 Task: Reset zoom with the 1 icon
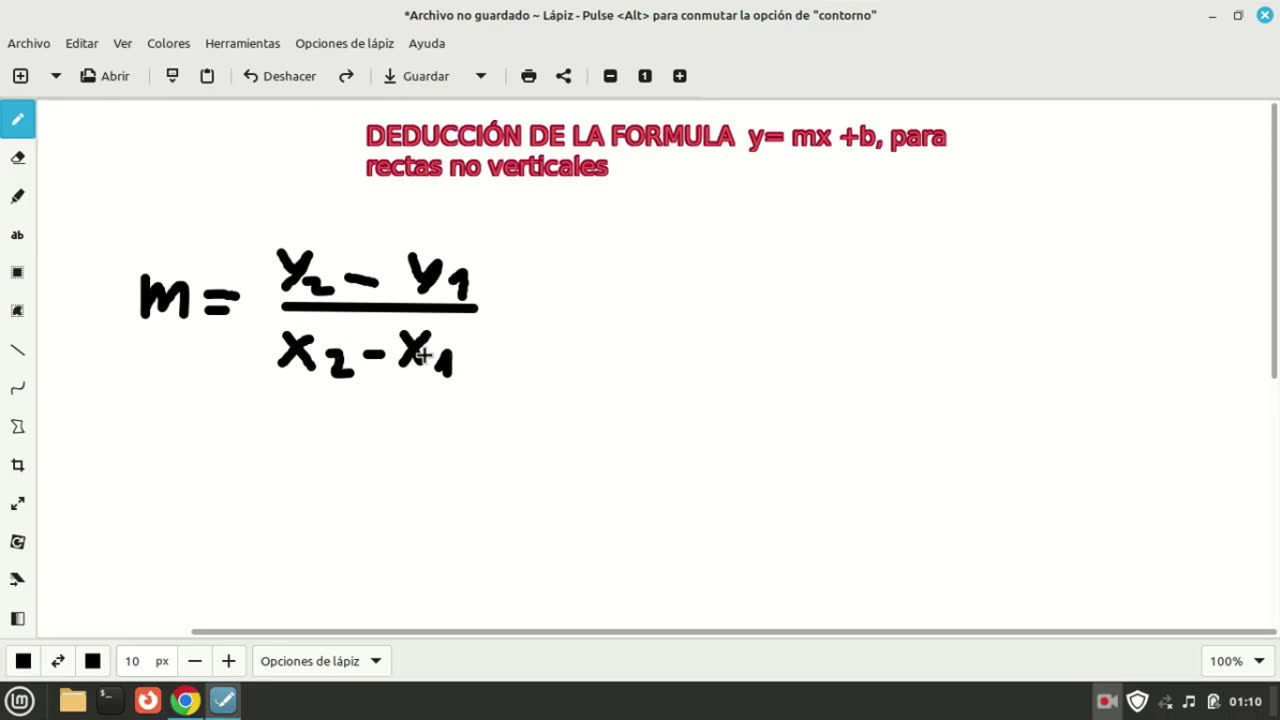(645, 76)
